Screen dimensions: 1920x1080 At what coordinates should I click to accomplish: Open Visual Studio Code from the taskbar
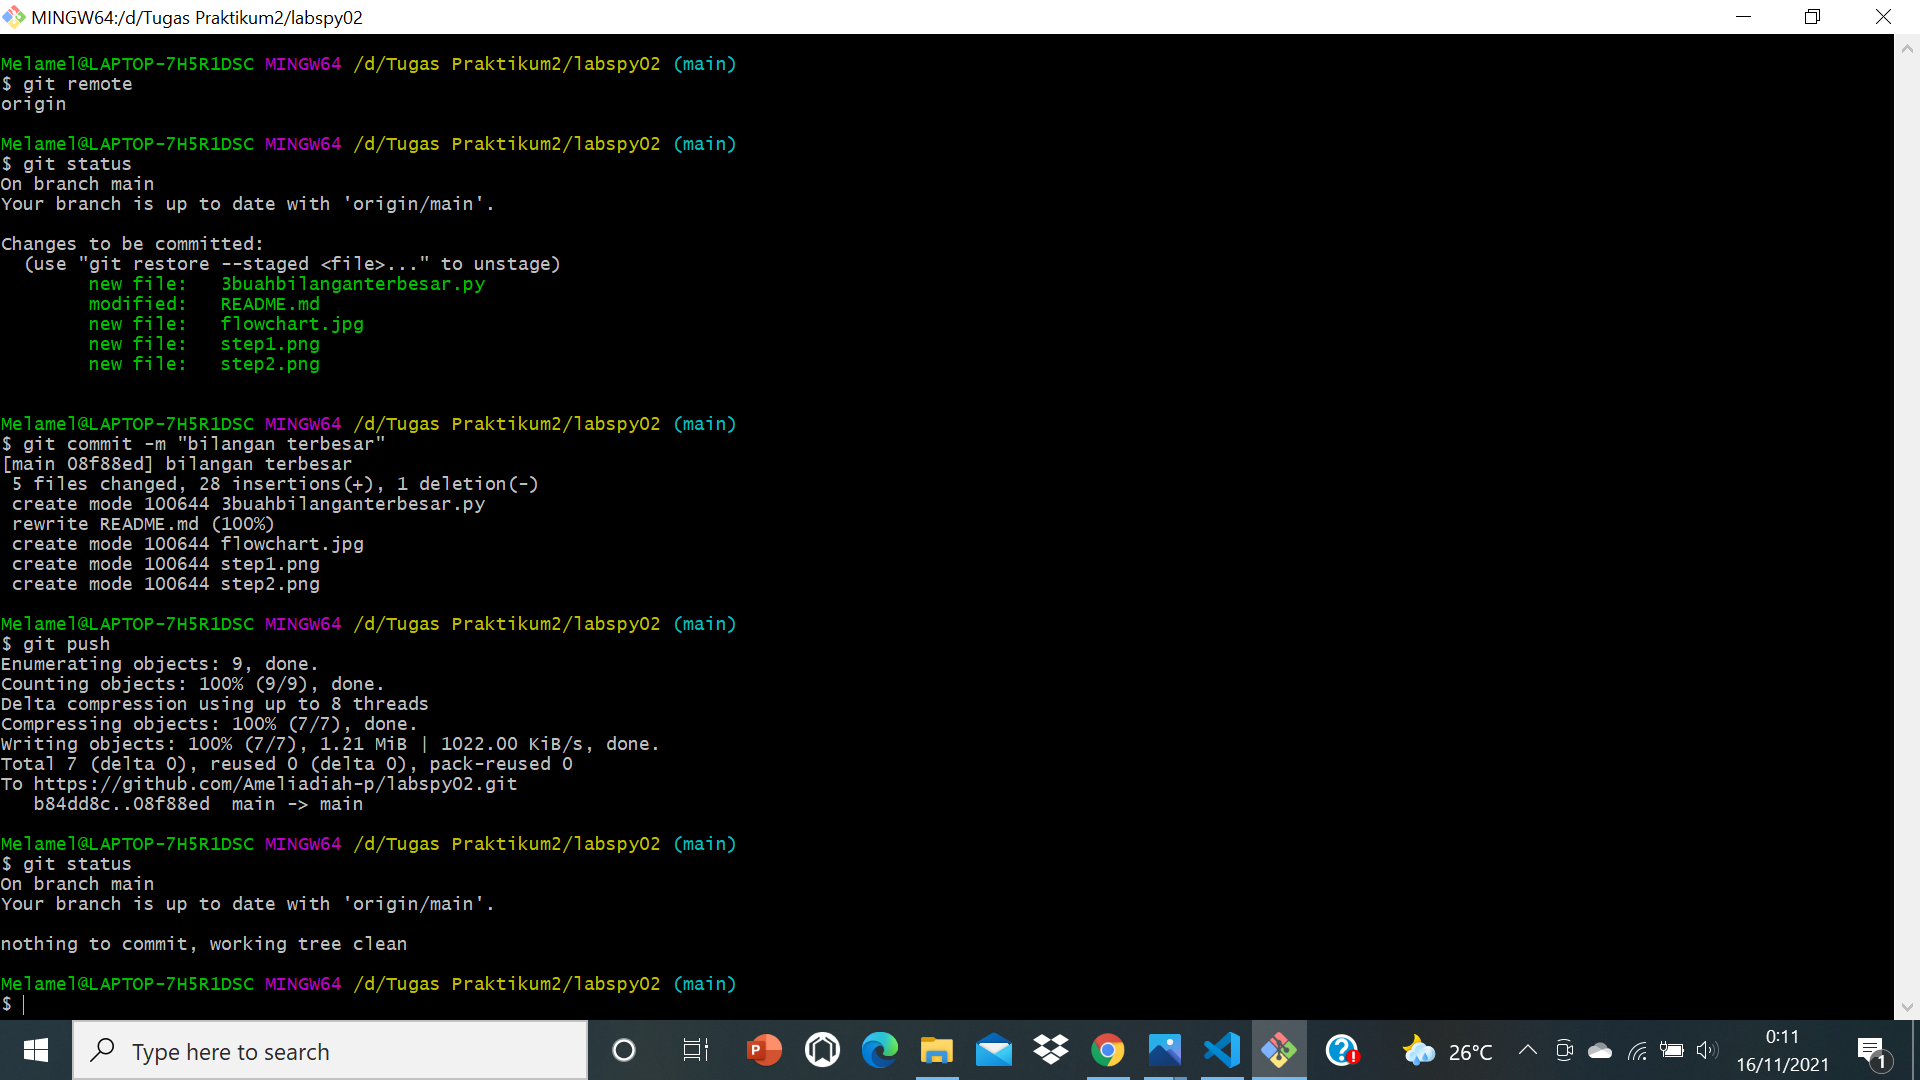(x=1222, y=1051)
